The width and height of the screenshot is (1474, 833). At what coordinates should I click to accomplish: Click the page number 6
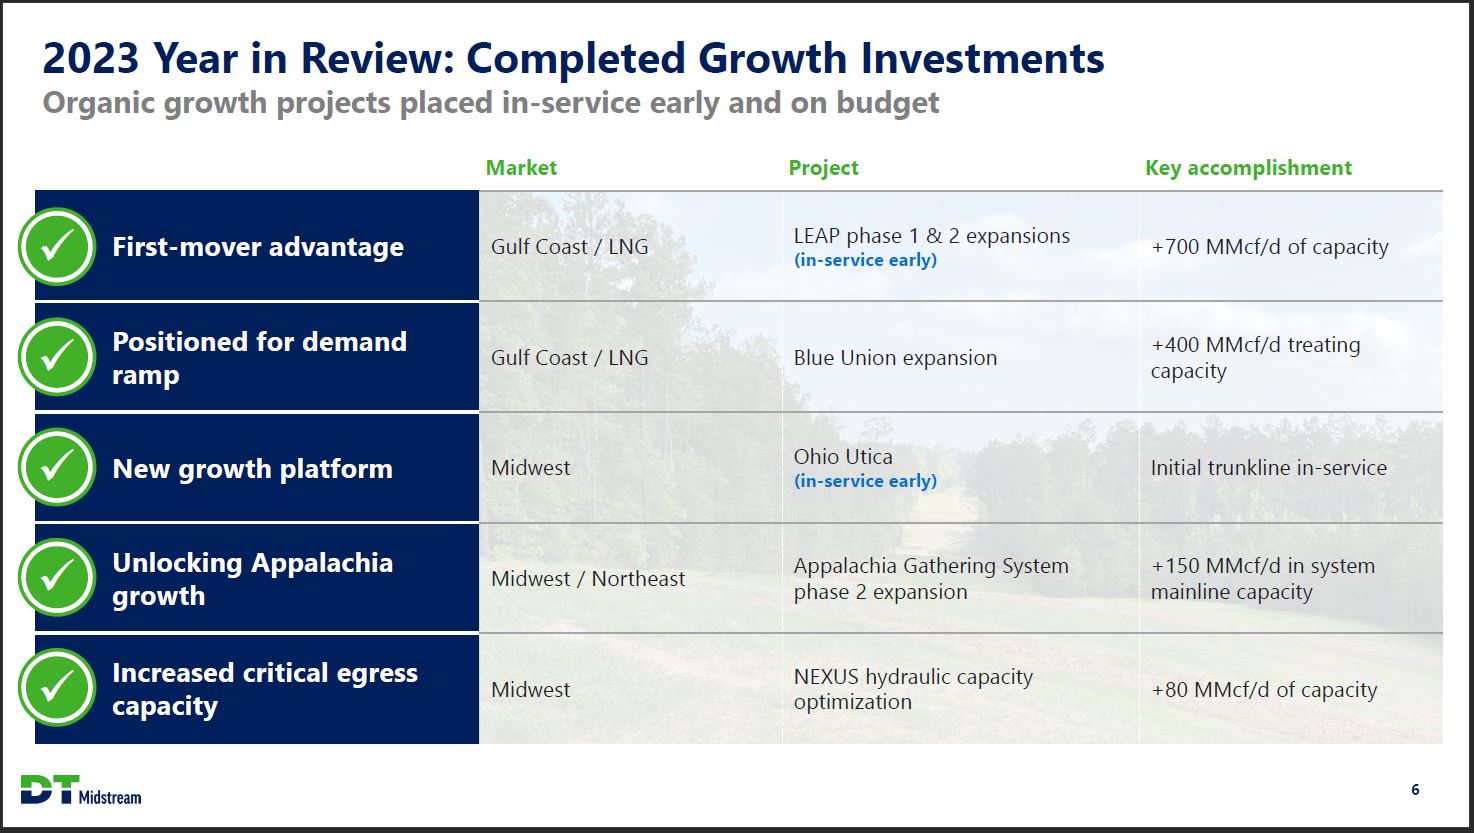pos(1415,790)
